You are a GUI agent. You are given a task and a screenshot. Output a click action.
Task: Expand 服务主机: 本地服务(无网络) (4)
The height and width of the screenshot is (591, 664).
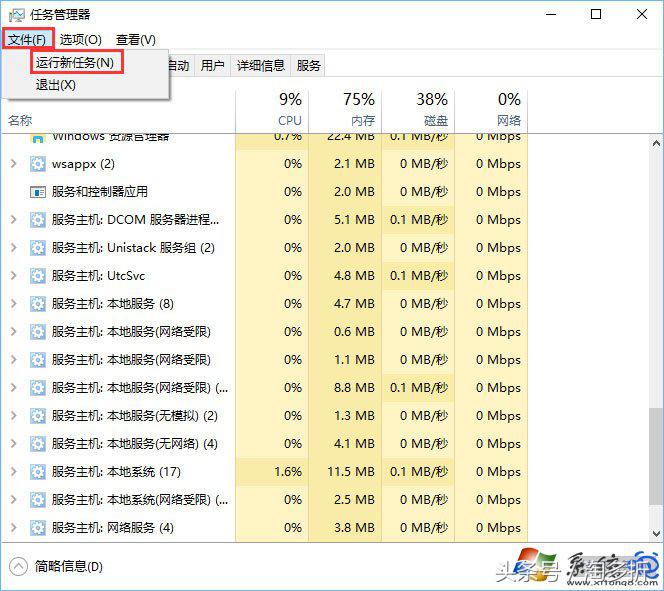[14, 443]
